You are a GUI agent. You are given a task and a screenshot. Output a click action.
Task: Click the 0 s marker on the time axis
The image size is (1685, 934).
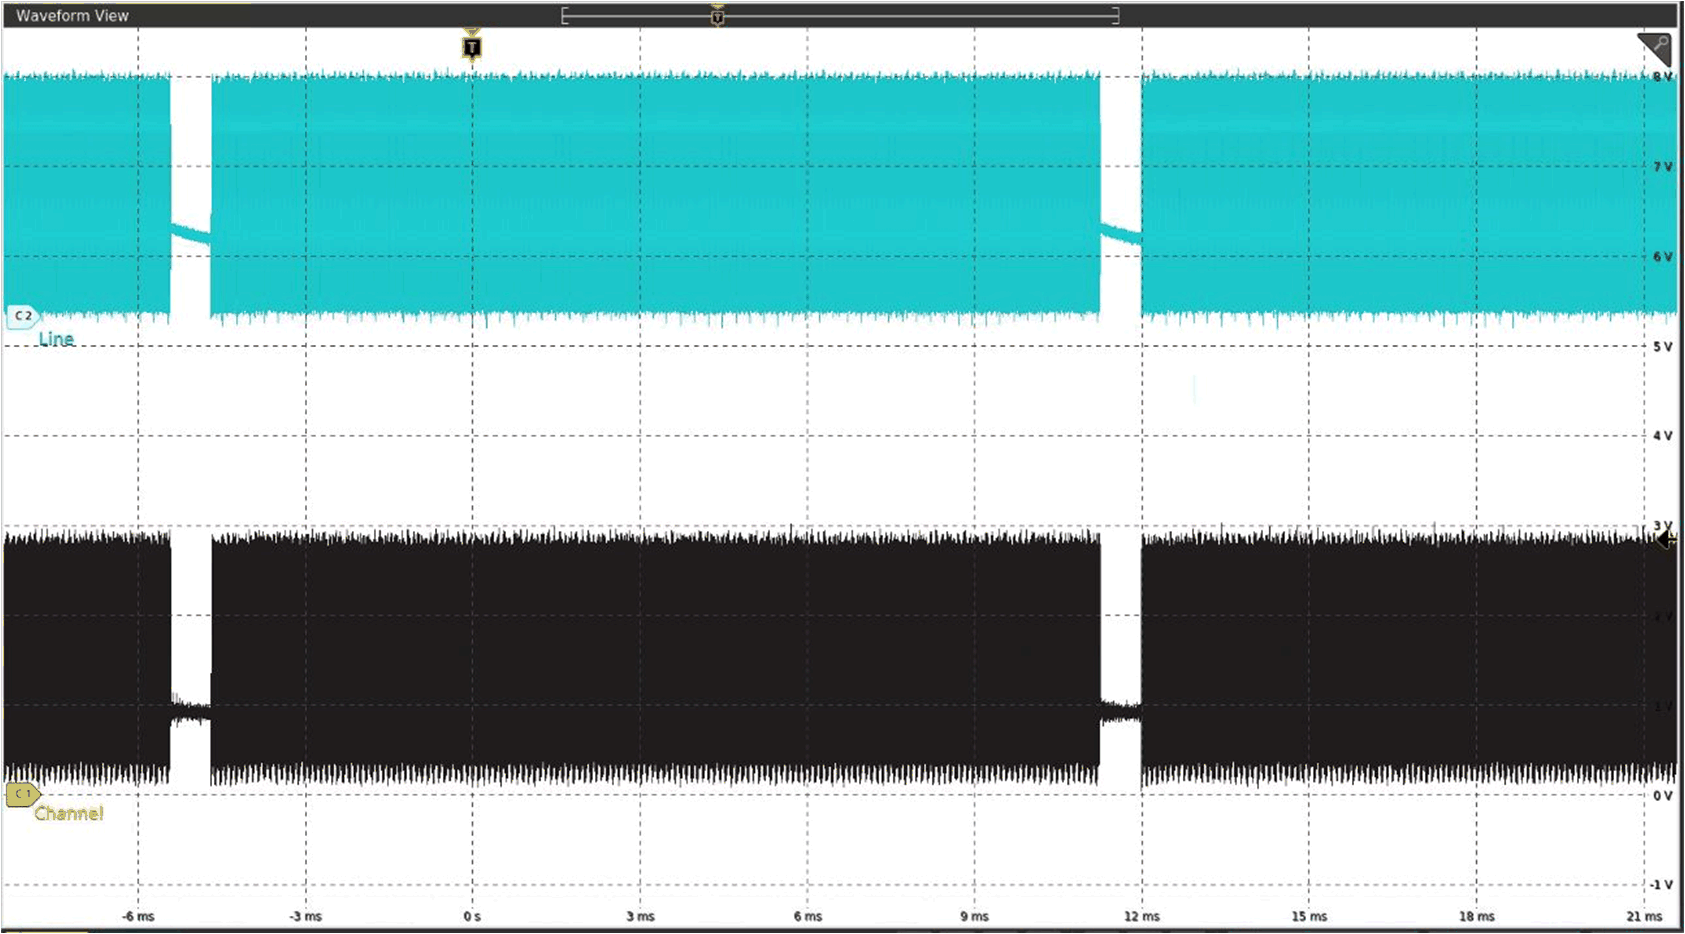click(x=470, y=915)
